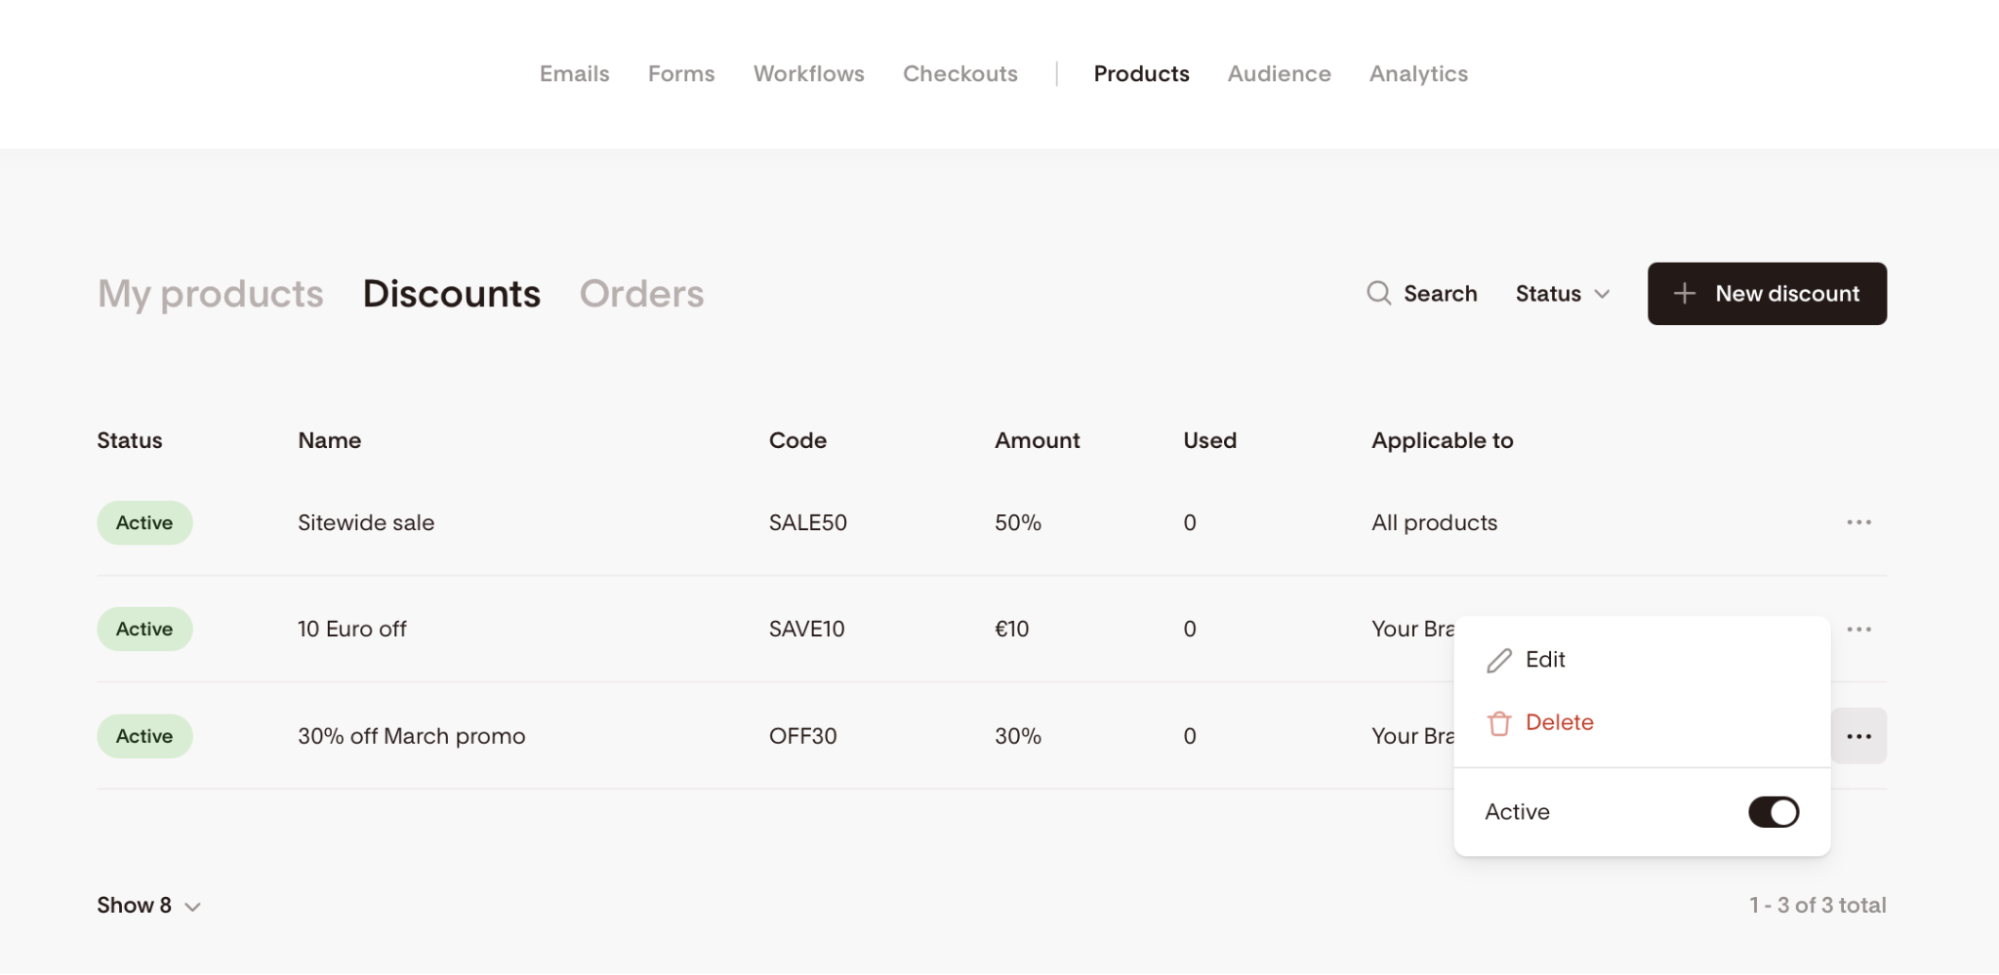Screen dimensions: 1999x975
Task: Click the Active badge for Sitewide sale
Action: click(x=144, y=523)
